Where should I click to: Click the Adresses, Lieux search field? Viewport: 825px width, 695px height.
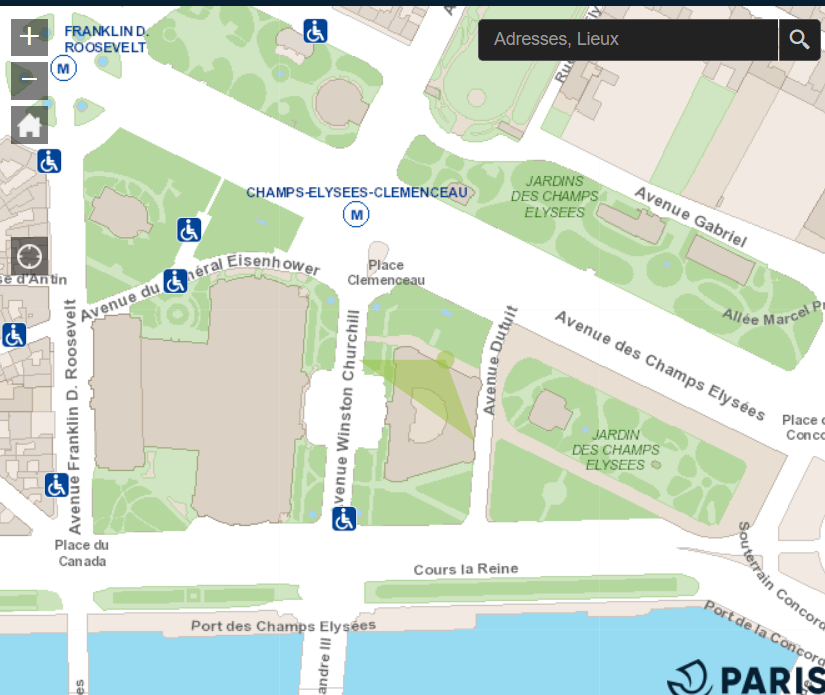click(x=627, y=40)
